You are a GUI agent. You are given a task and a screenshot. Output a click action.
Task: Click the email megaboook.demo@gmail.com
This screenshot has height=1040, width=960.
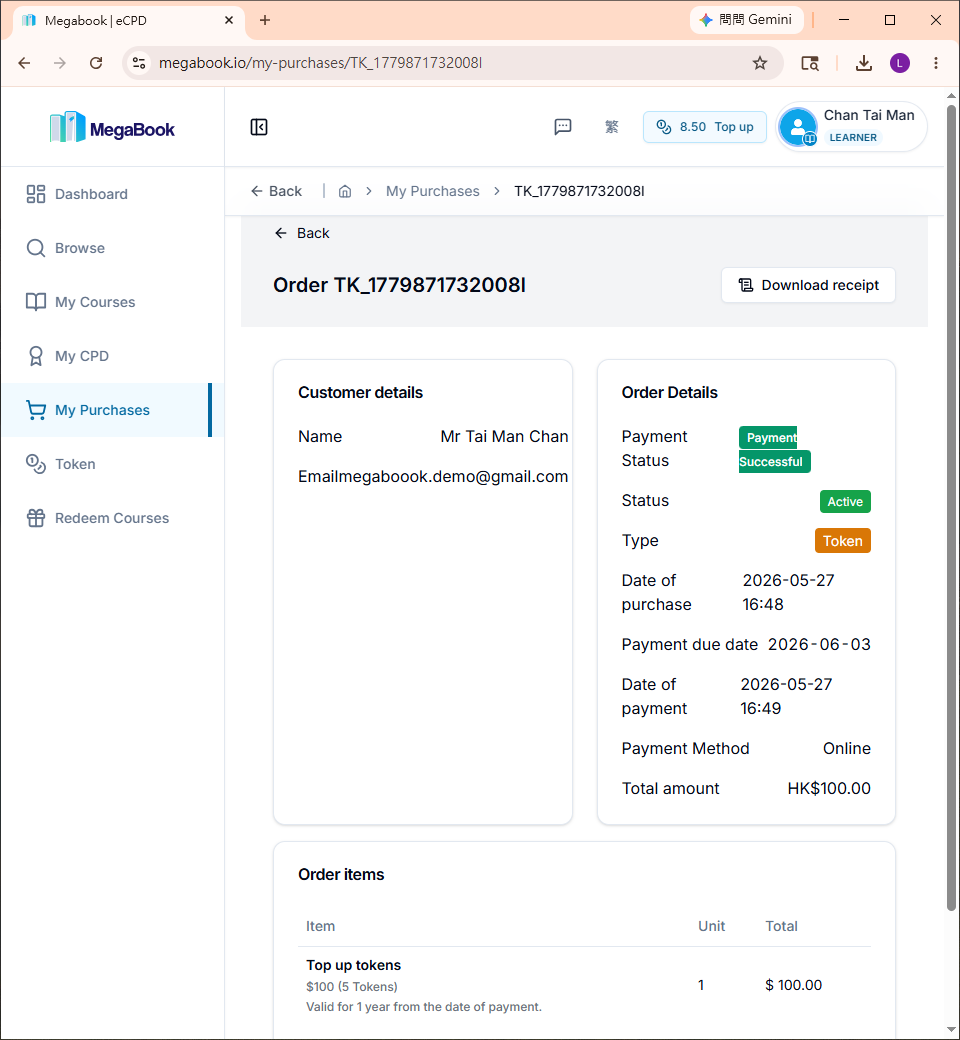coord(452,476)
